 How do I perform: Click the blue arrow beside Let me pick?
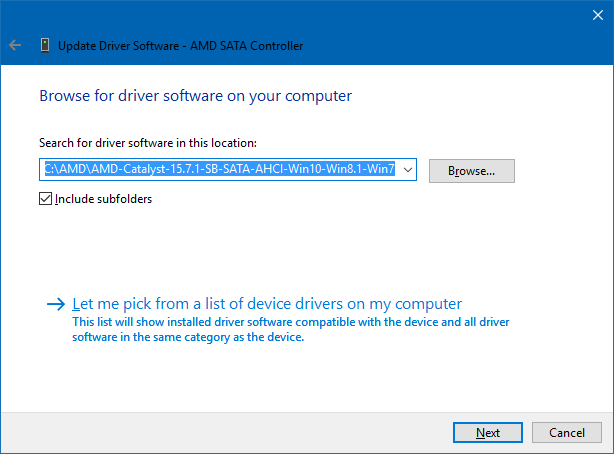56,304
